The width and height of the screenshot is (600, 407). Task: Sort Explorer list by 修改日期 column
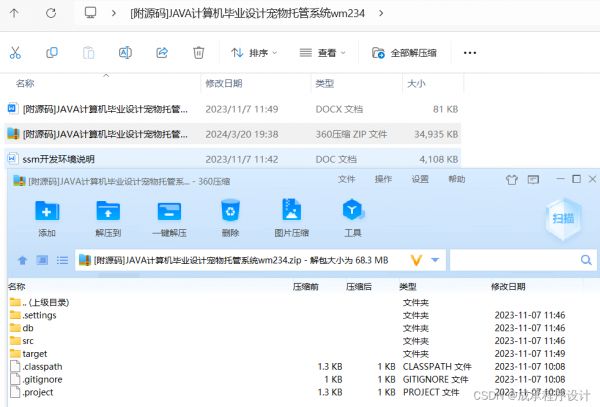coord(224,83)
